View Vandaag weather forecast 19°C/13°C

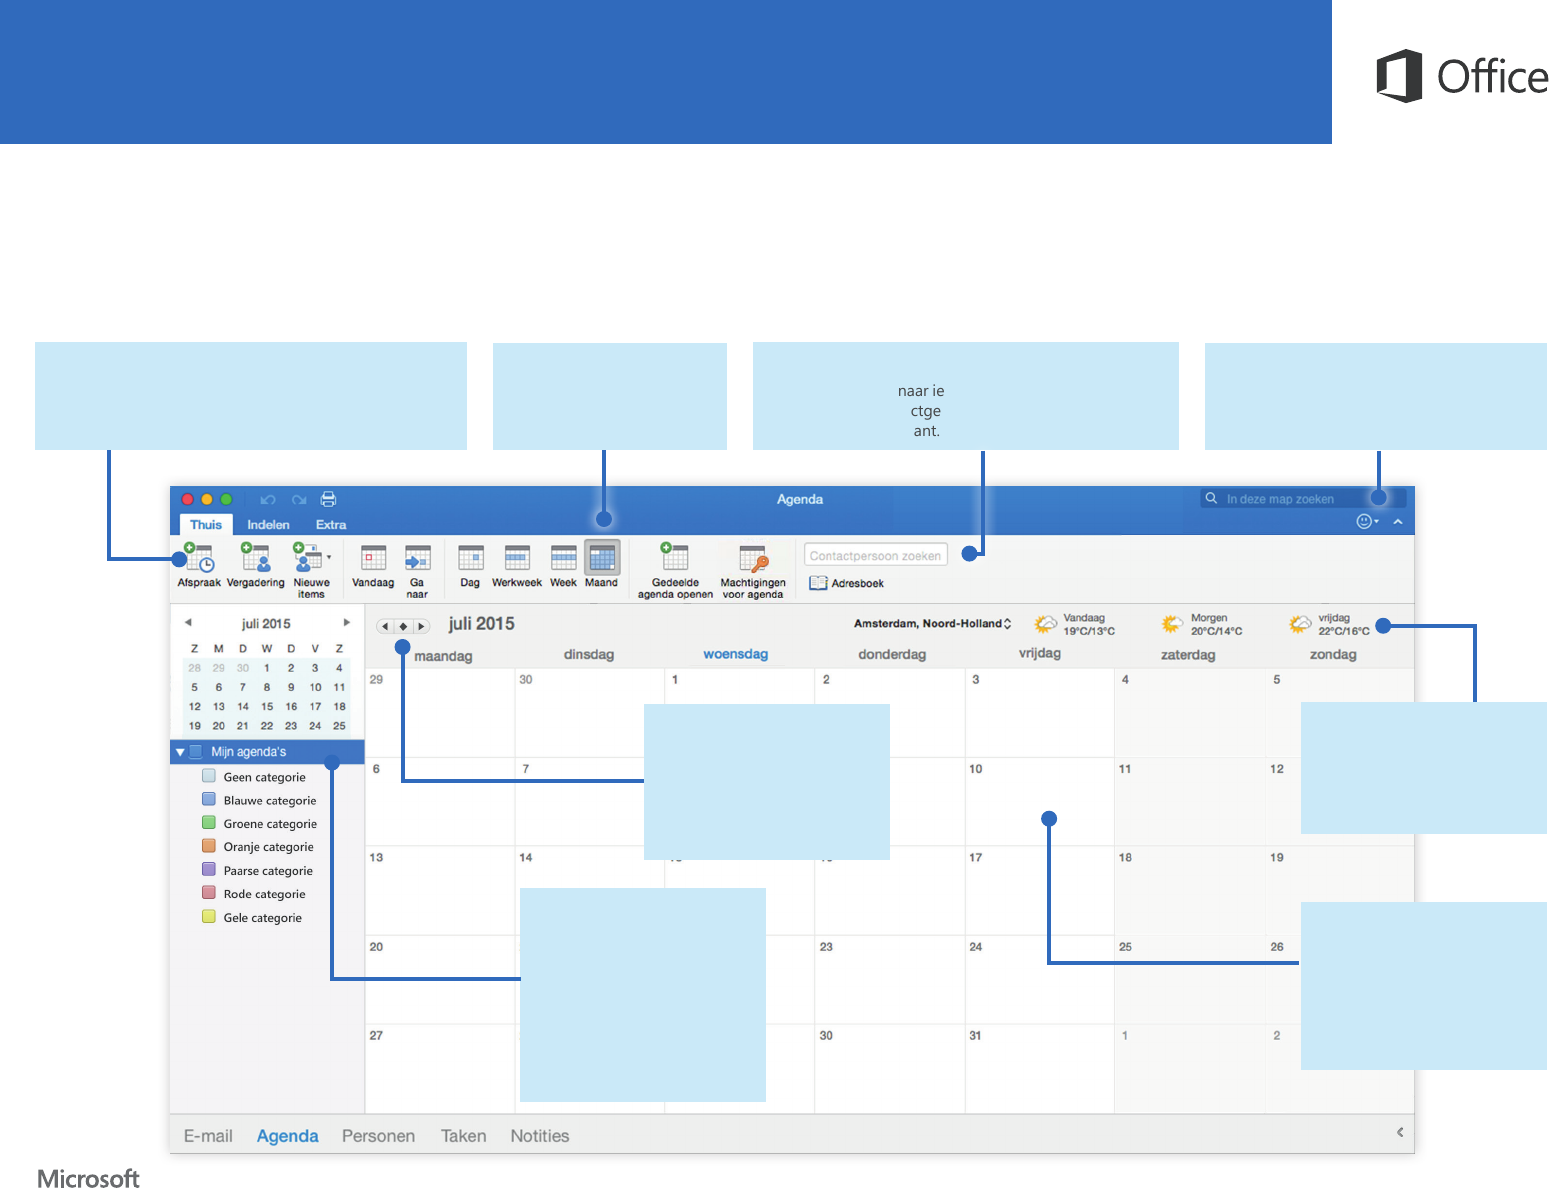[1076, 624]
